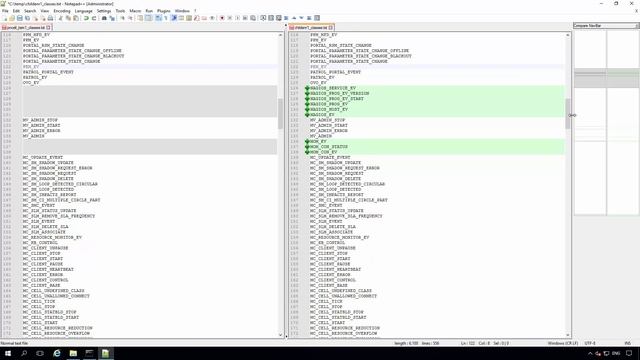Toggle synchronized horizontal scrolling
Image resolution: width=640 pixels, height=360 pixels.
pos(148,18)
